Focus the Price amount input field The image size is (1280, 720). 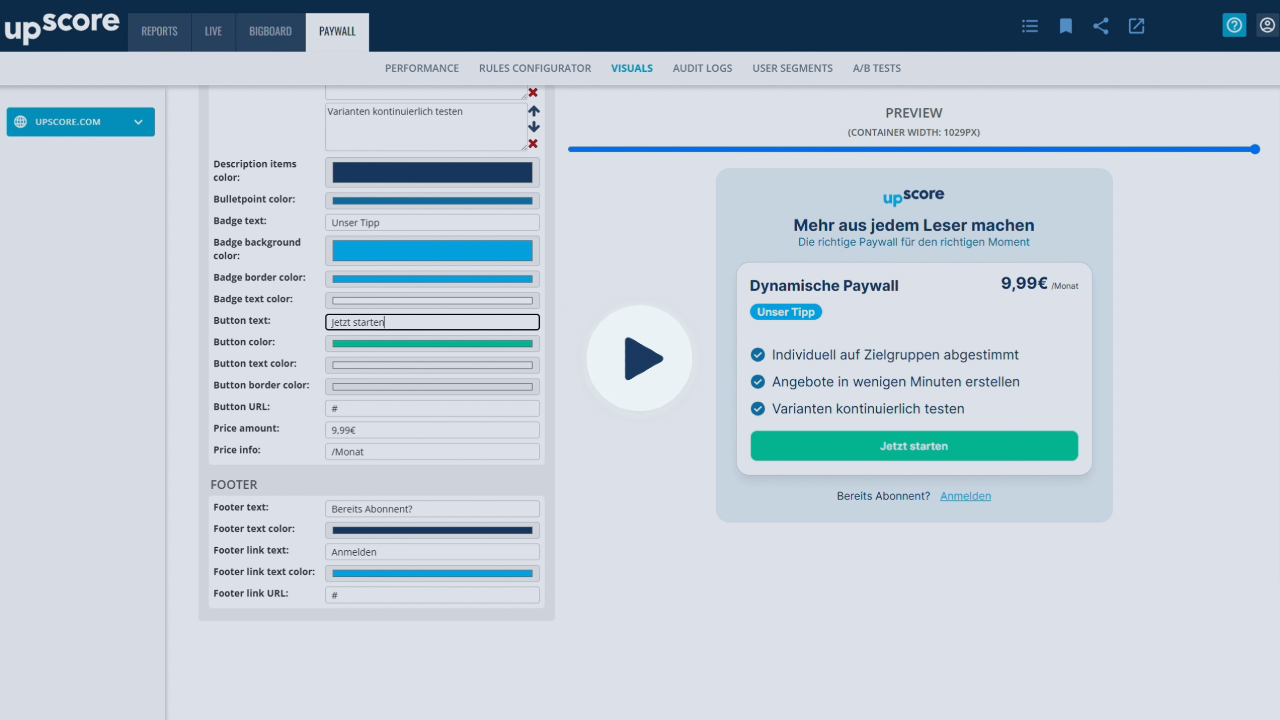[432, 430]
